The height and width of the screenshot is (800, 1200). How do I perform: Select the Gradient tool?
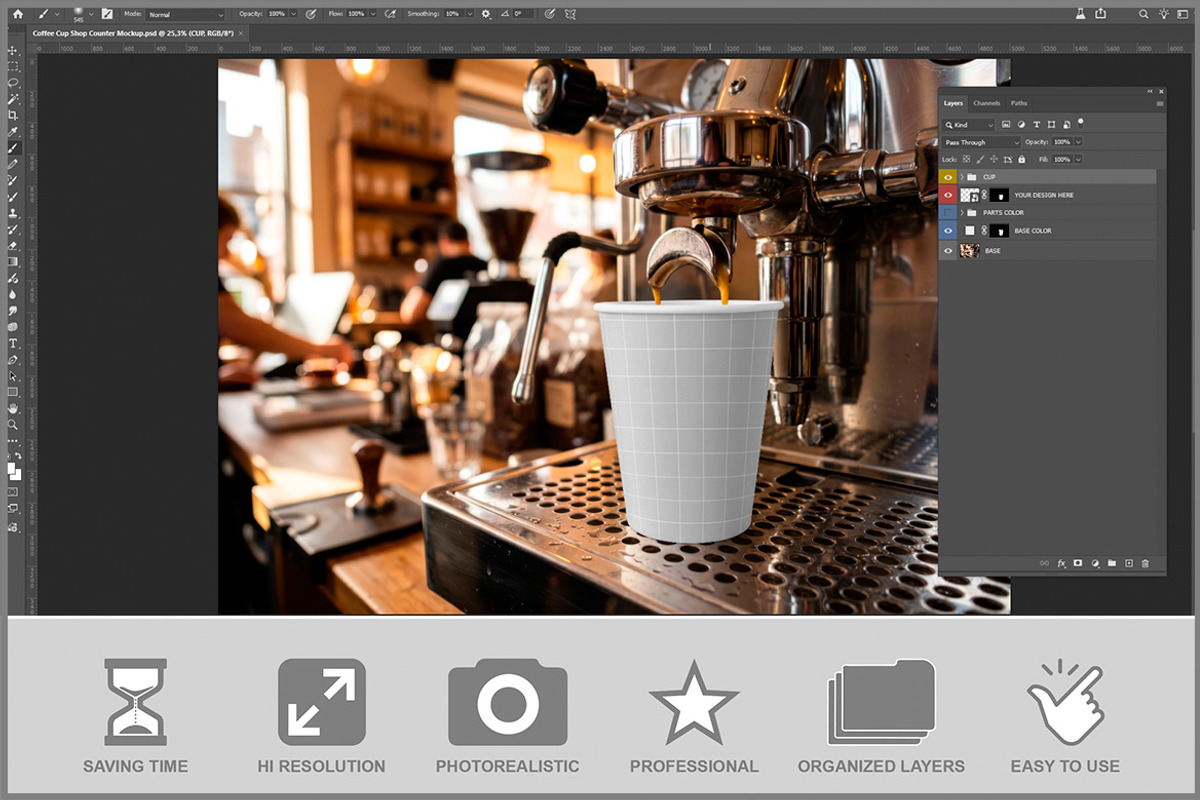[x=13, y=260]
